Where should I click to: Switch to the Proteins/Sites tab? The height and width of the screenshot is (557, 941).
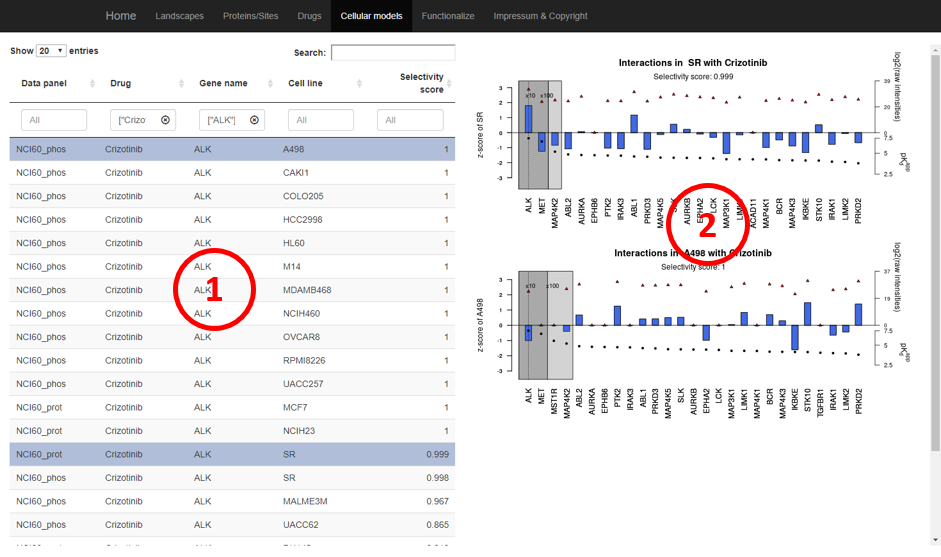pos(250,16)
